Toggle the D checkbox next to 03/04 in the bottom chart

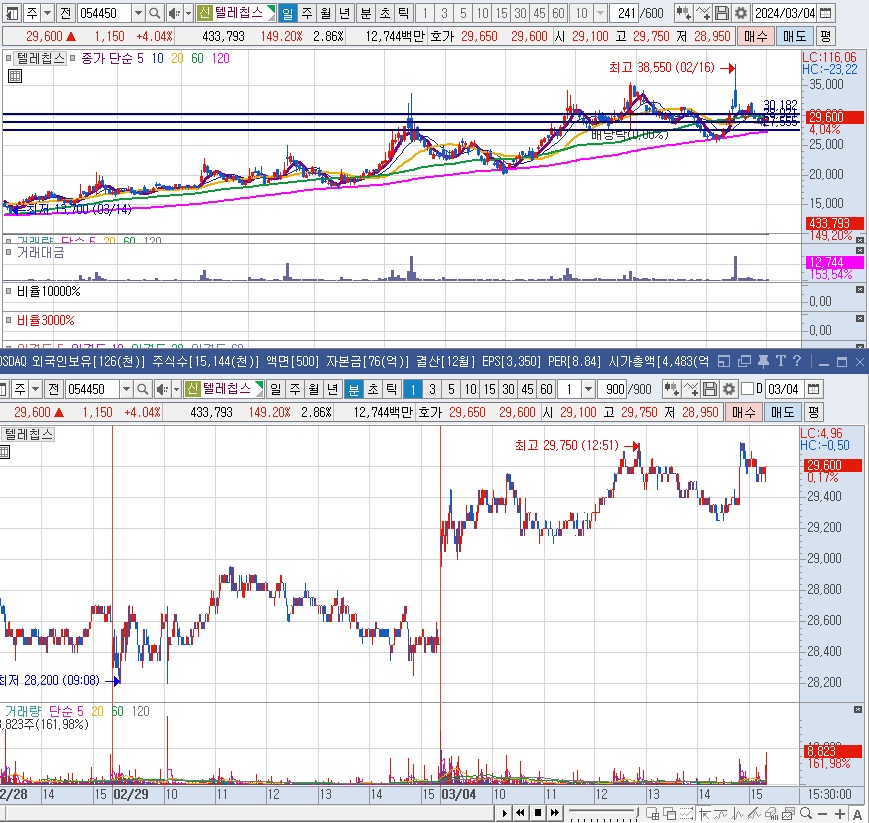pyautogui.click(x=747, y=389)
